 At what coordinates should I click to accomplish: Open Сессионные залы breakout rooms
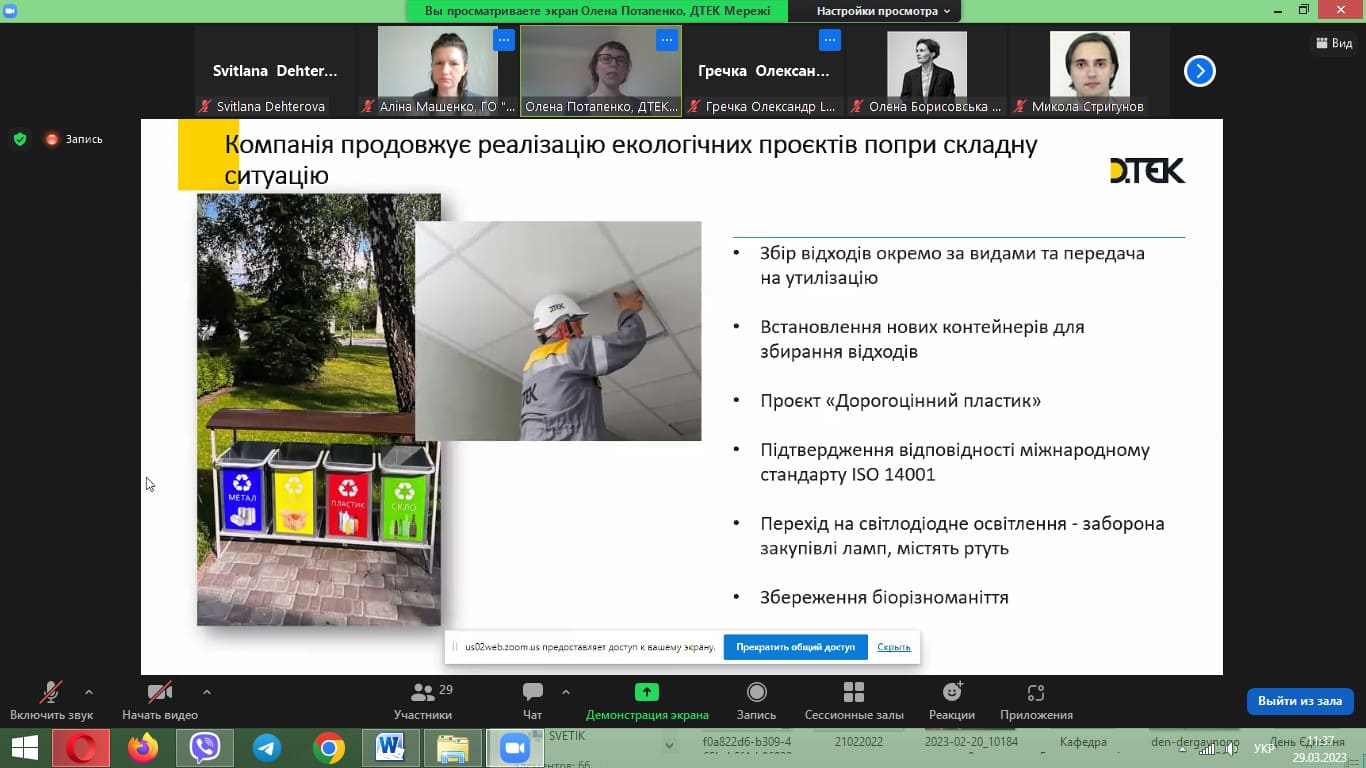click(854, 701)
